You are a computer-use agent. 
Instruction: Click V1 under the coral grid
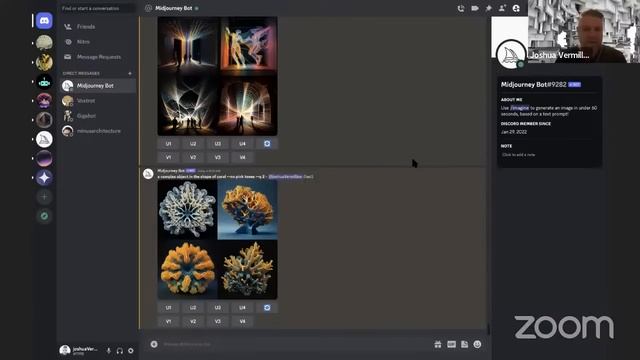[169, 321]
